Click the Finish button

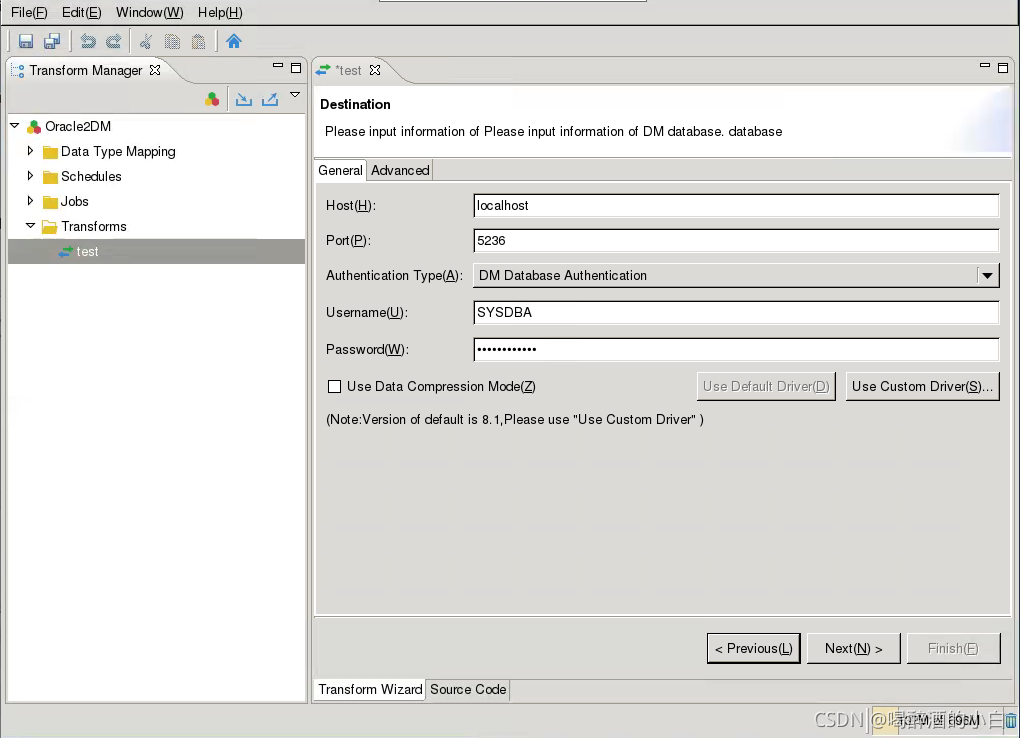click(953, 648)
